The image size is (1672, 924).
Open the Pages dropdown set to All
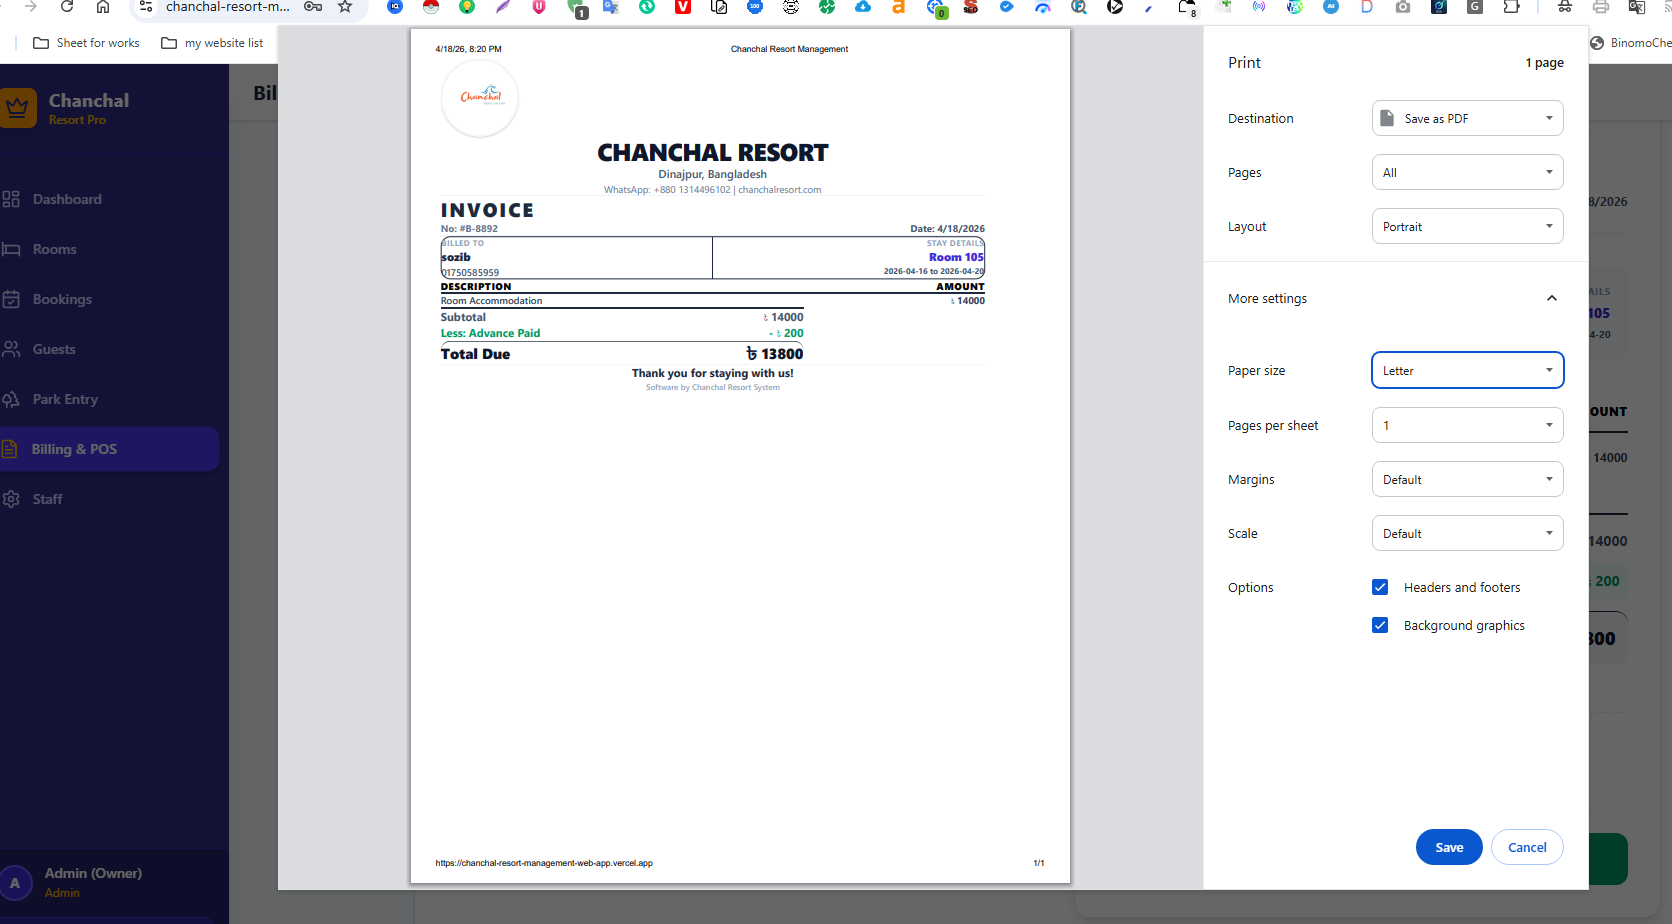coord(1467,172)
